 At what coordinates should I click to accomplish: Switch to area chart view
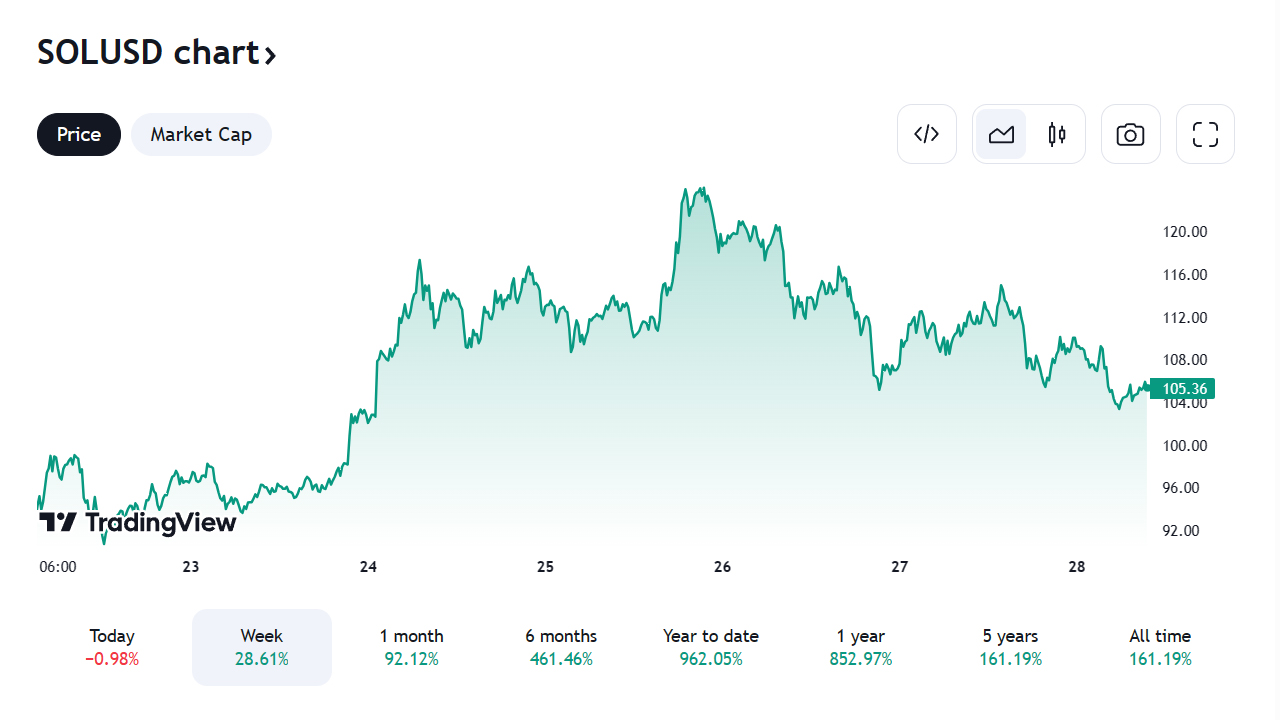pyautogui.click(x=1001, y=134)
